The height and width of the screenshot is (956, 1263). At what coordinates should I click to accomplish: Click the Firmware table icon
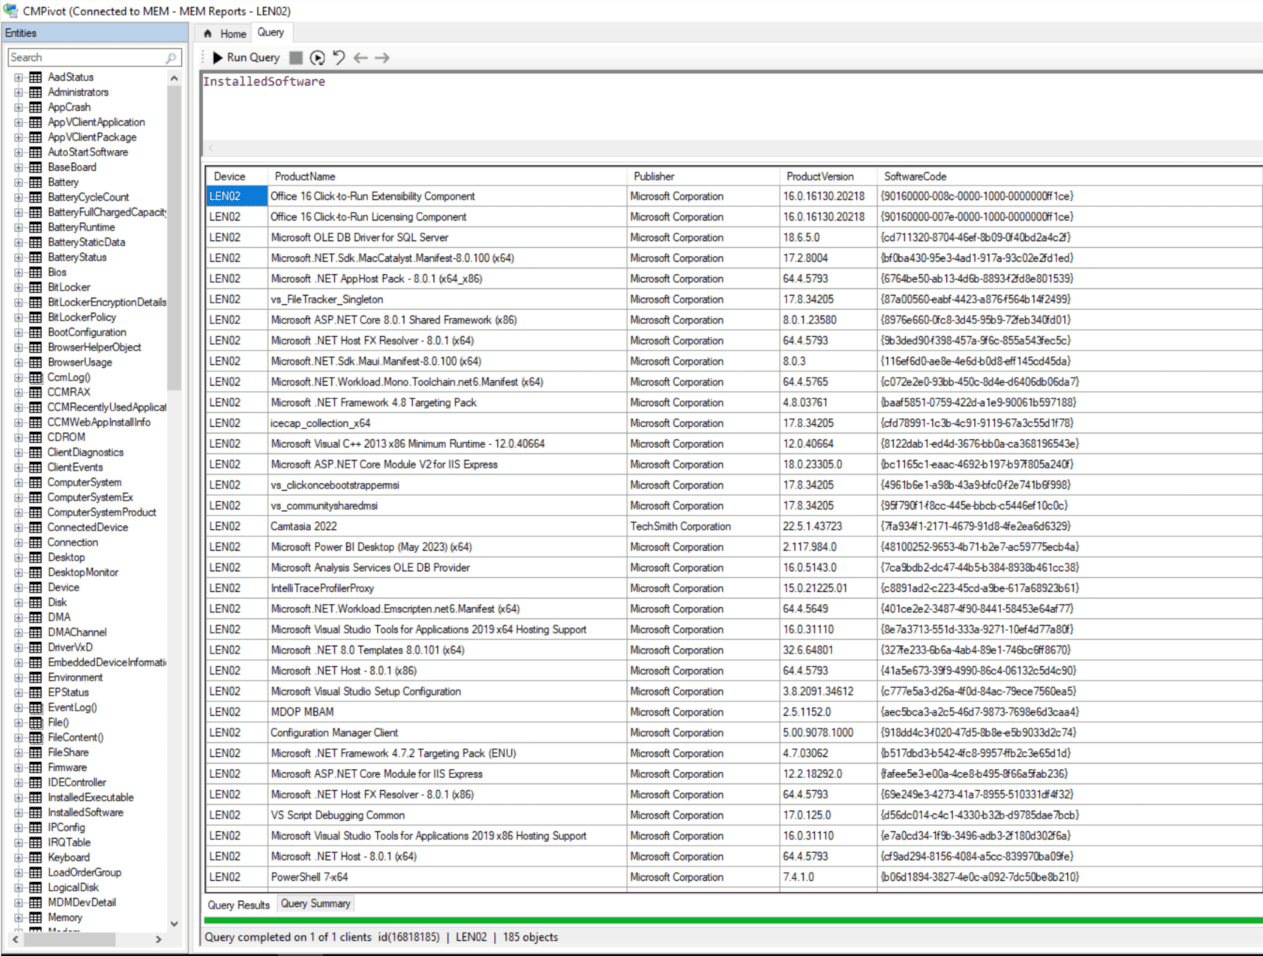(x=35, y=767)
